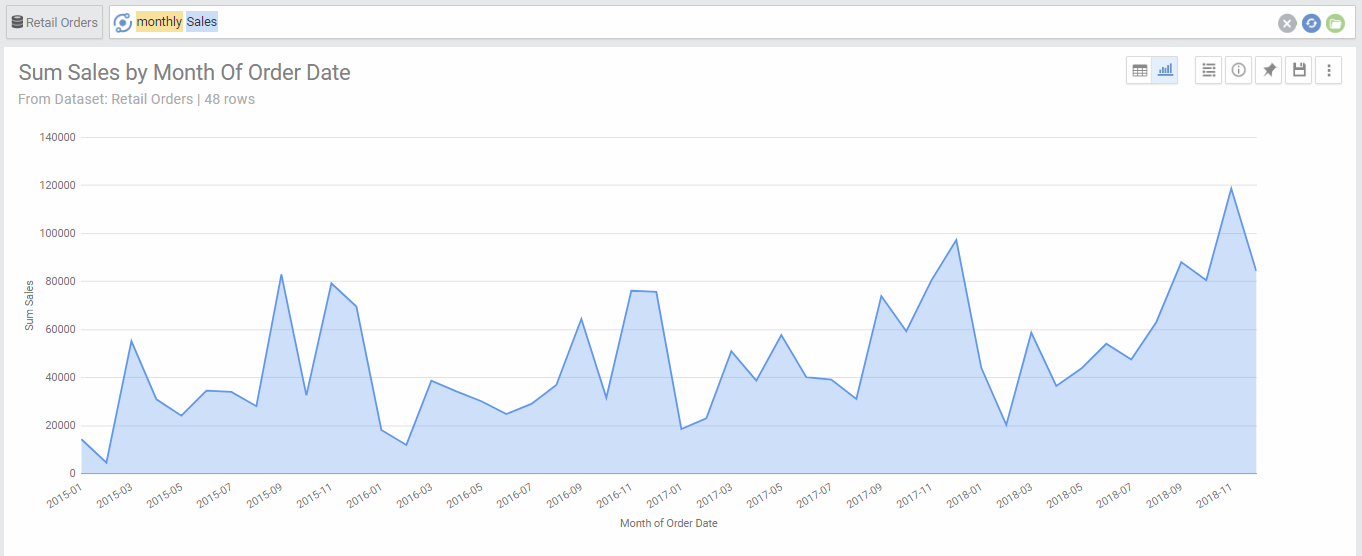Click the 140000 y-axis label

(58, 138)
